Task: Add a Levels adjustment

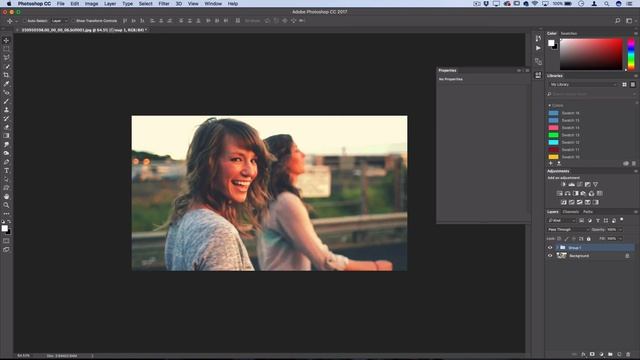Action: pyautogui.click(x=571, y=184)
